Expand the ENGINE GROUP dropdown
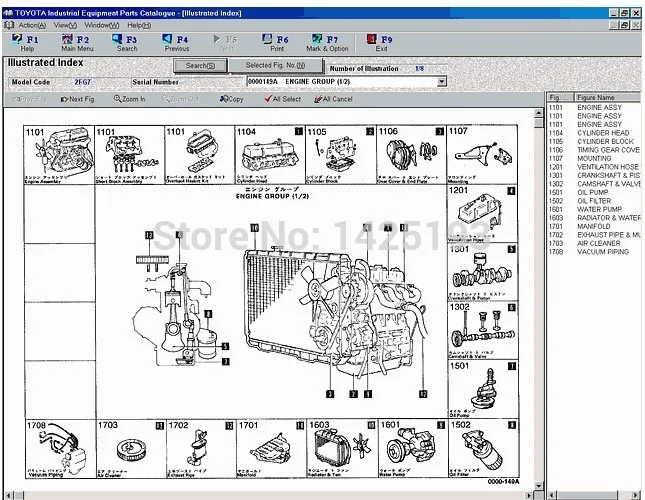The height and width of the screenshot is (500, 645). tap(441, 81)
